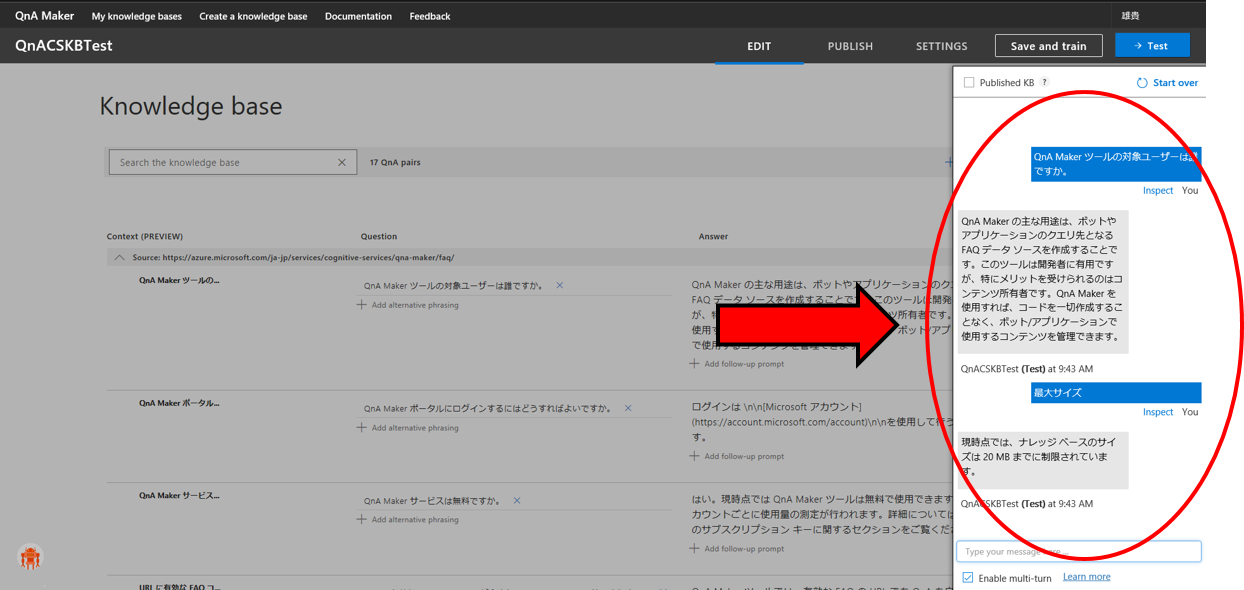Open the Documentation link

point(358,16)
